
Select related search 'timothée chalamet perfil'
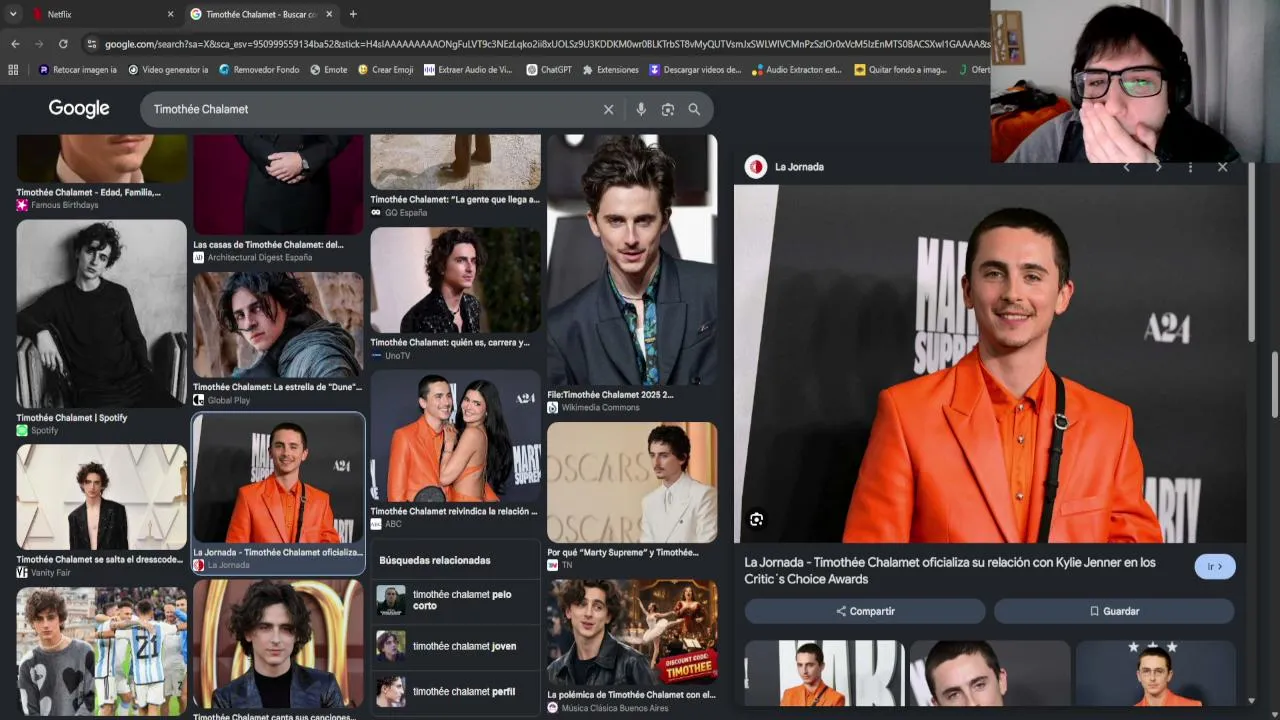pos(456,692)
